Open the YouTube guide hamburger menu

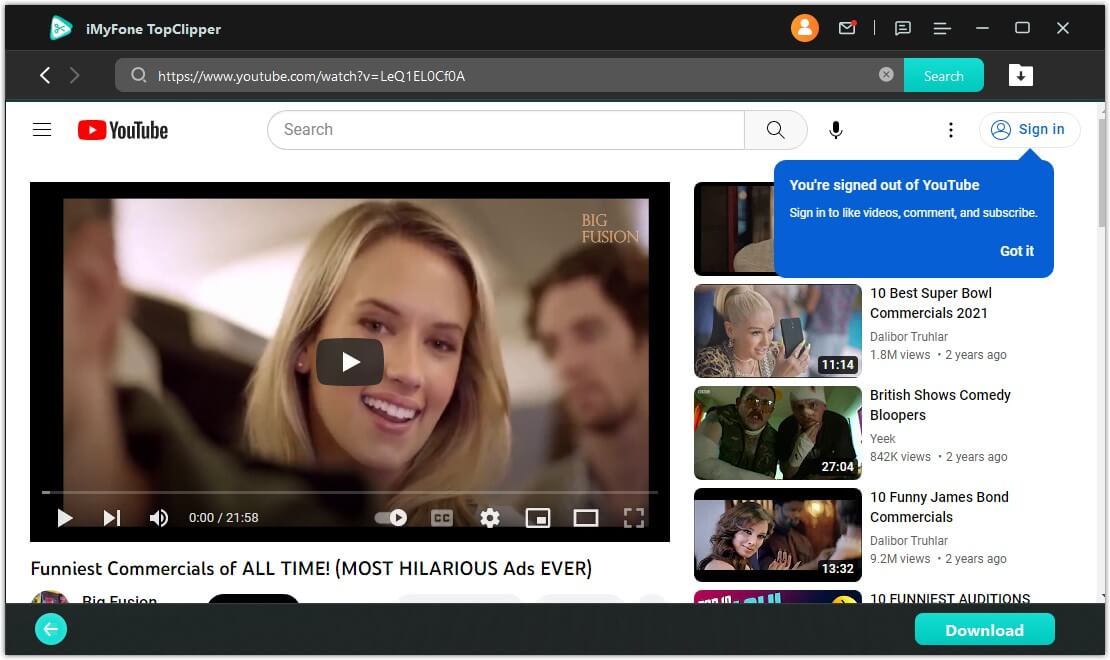point(42,130)
